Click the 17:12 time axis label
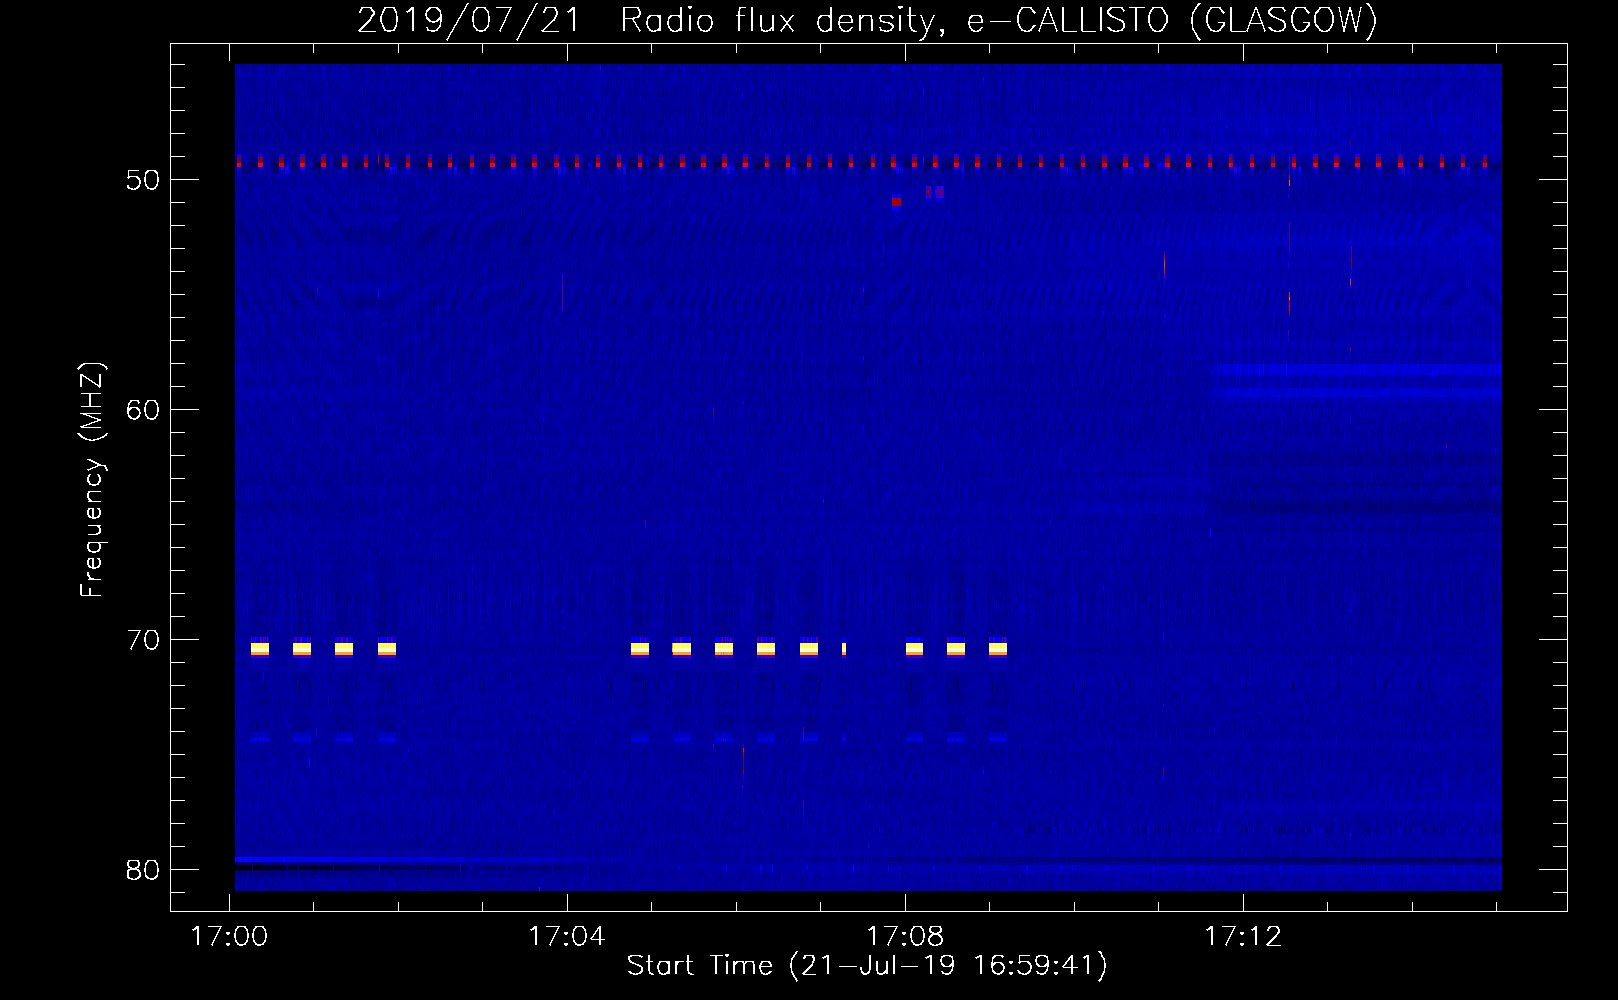This screenshot has width=1618, height=1000. (1243, 937)
